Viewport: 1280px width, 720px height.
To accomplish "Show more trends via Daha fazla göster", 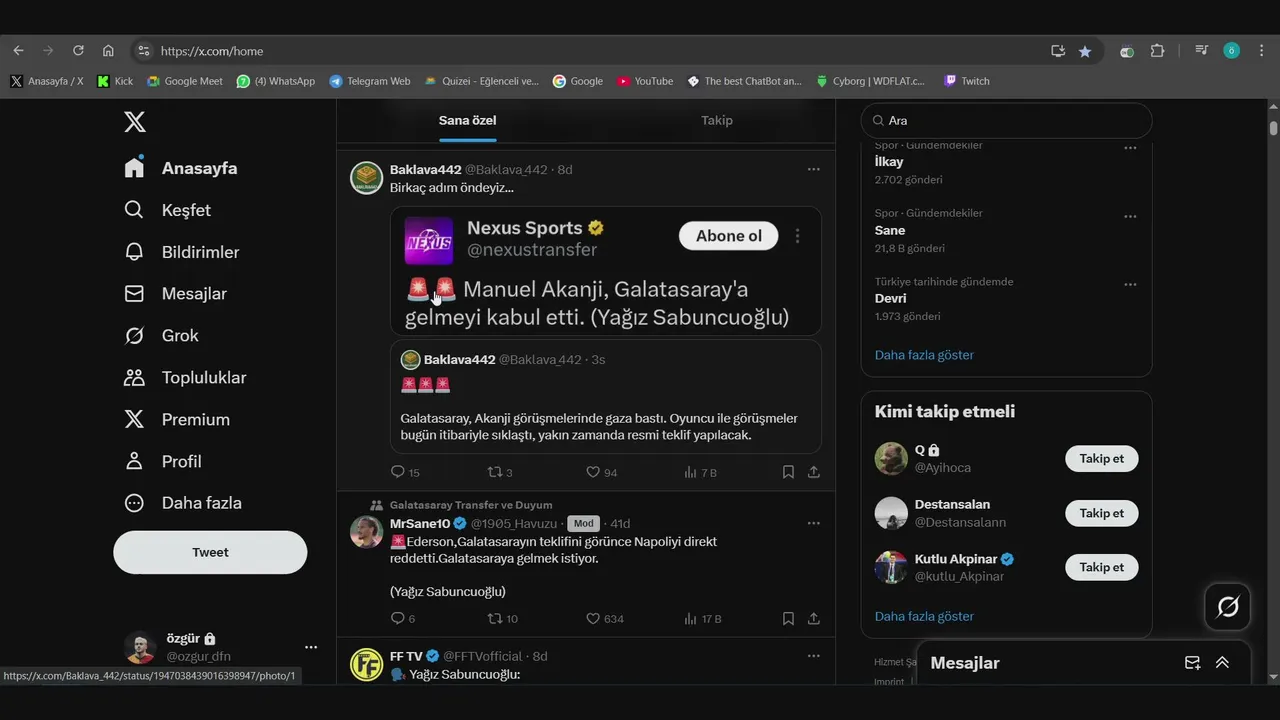I will pos(924,355).
